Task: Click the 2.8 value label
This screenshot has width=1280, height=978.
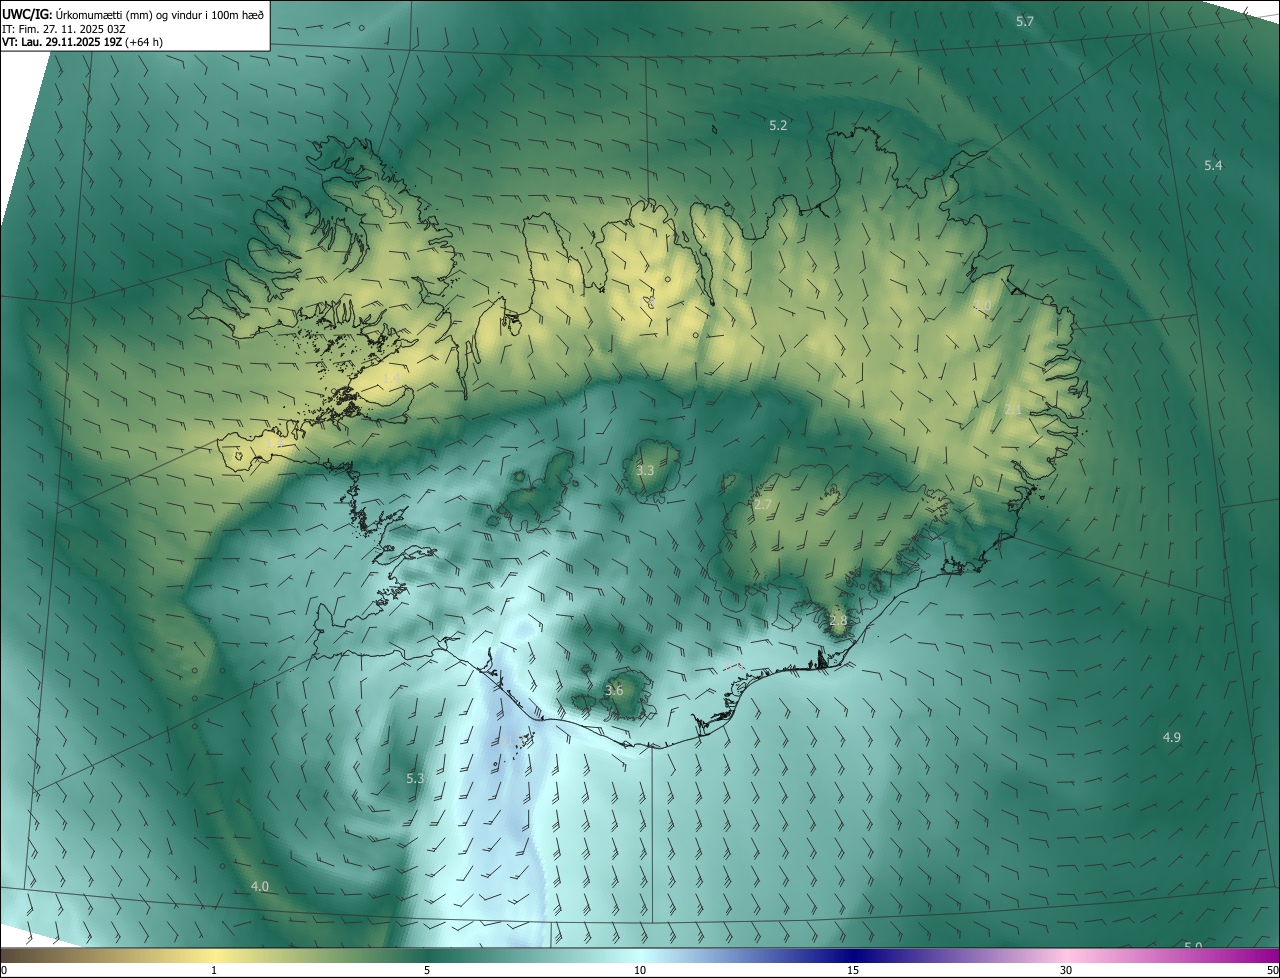Action: click(x=838, y=620)
